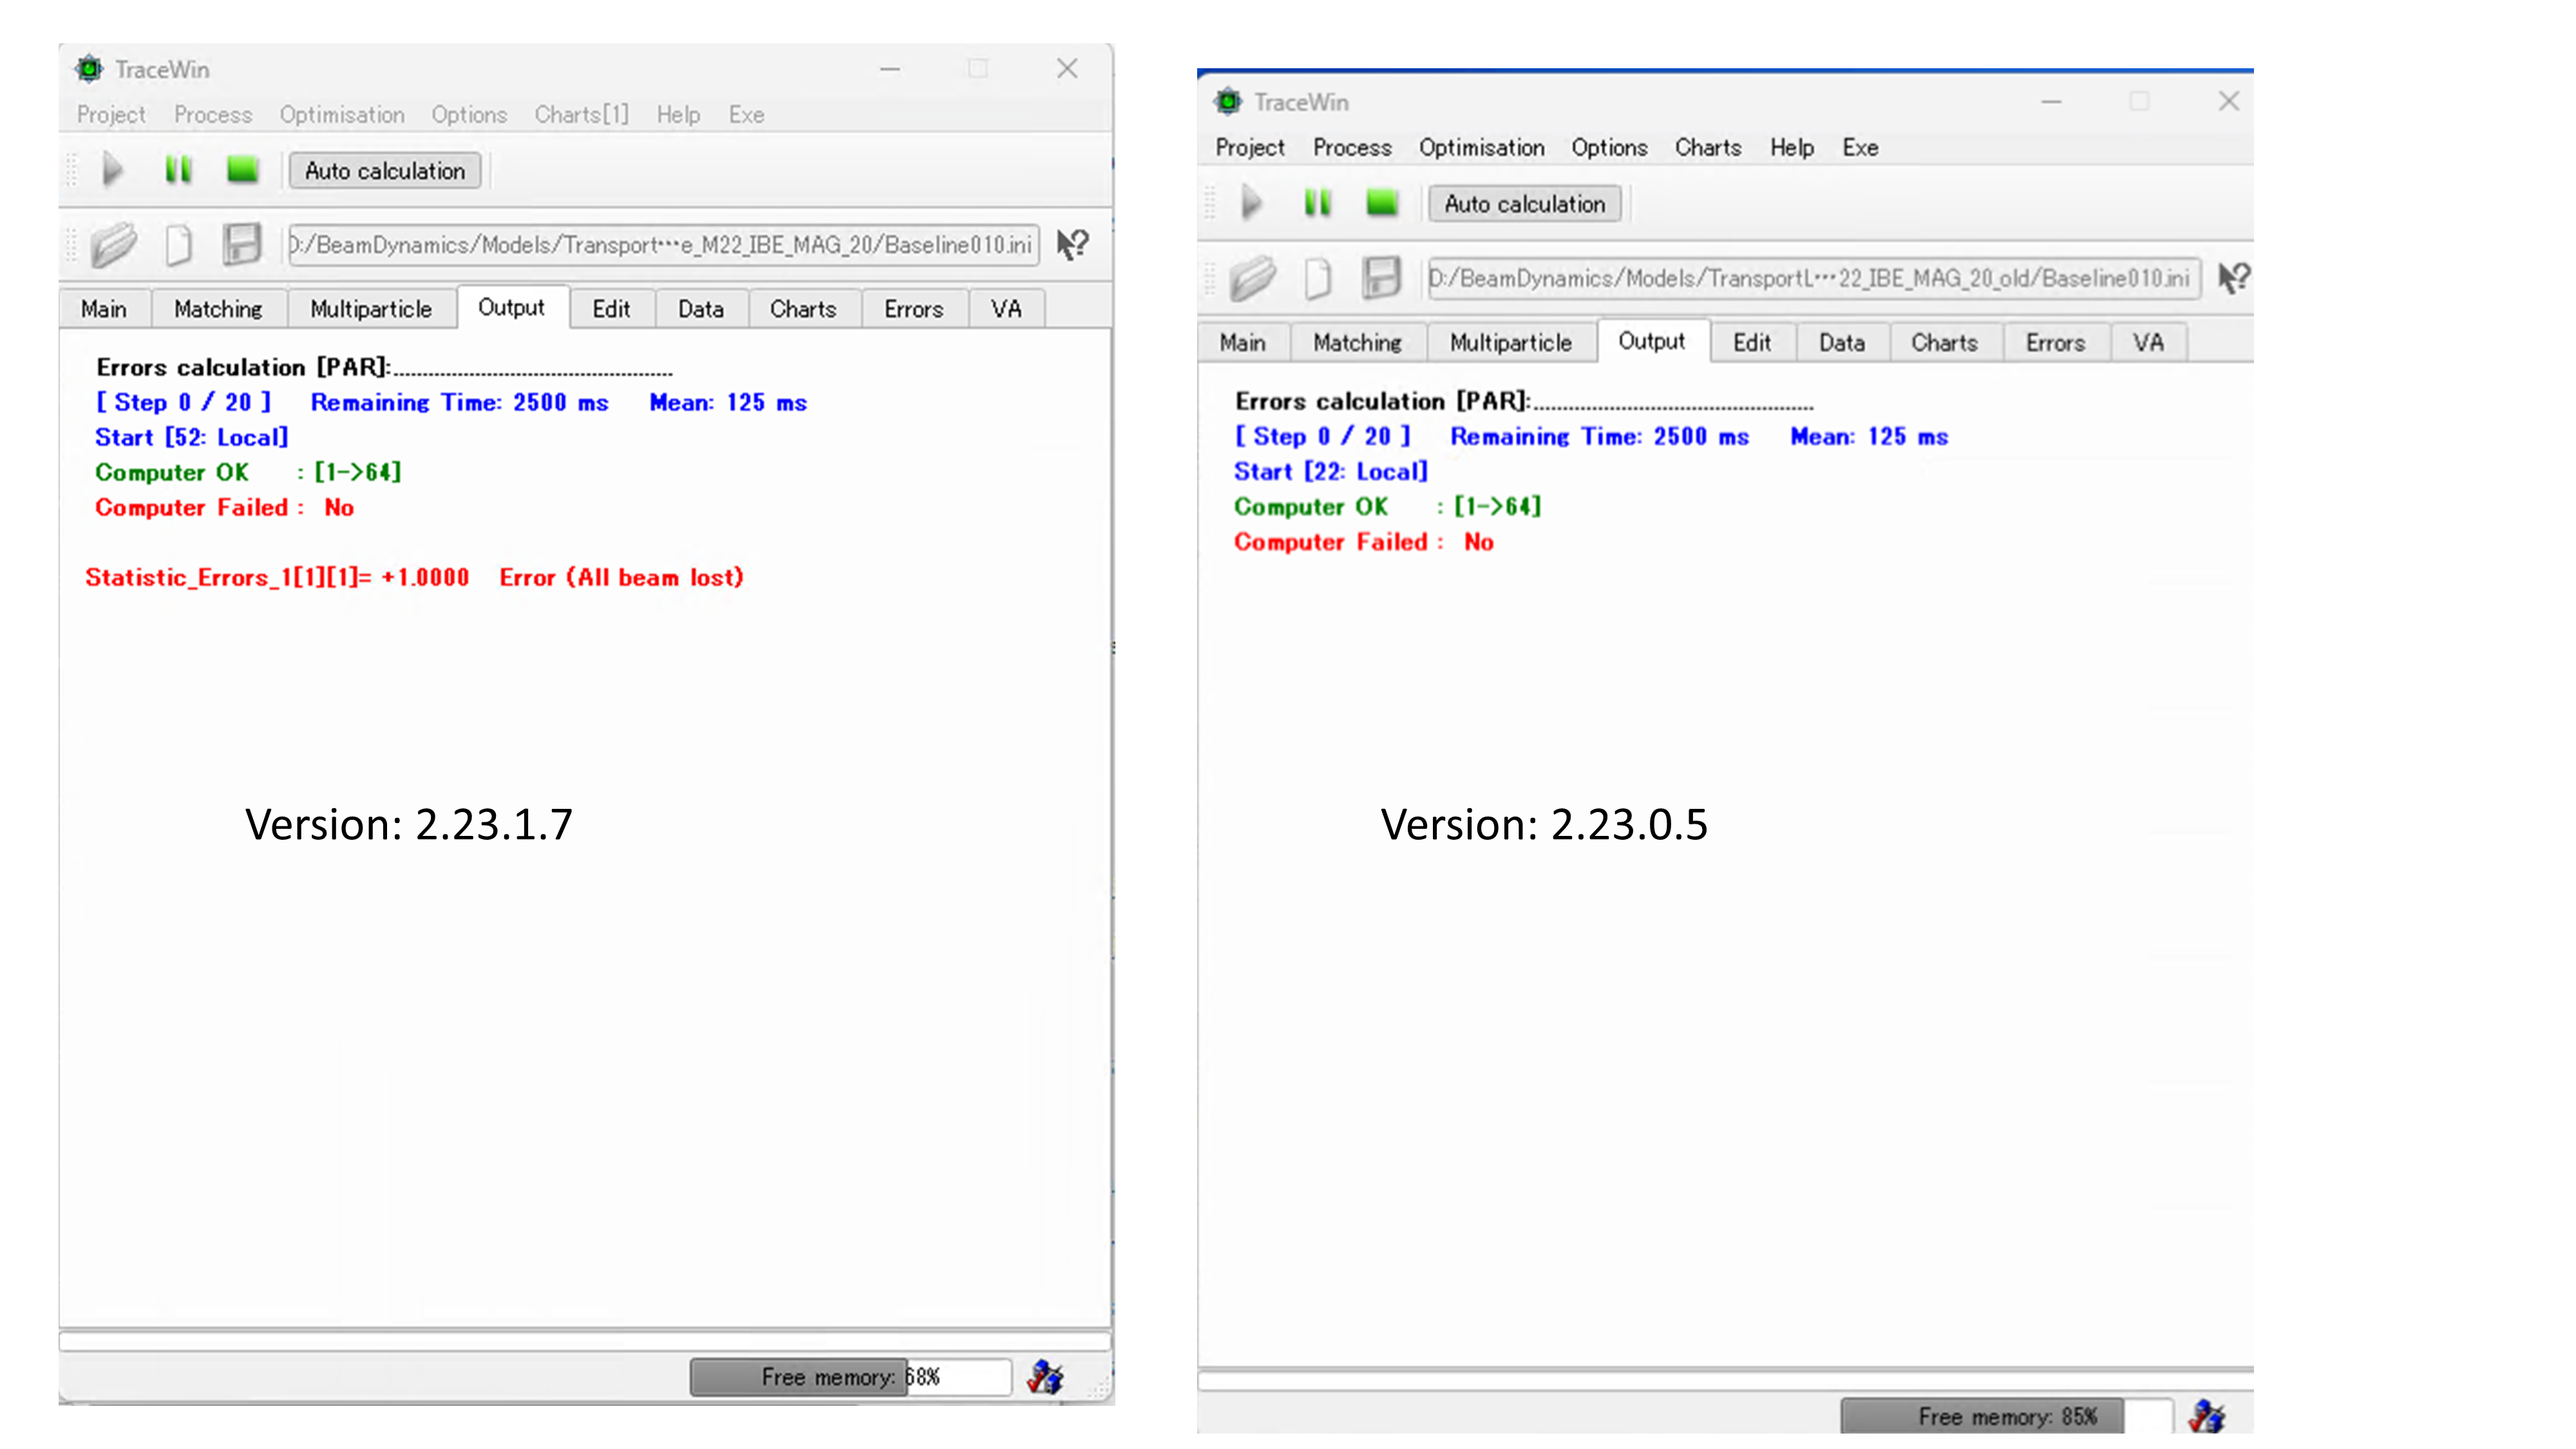Viewport: 2576px width, 1449px height.
Task: Click new project page icon in left window
Action: click(179, 245)
